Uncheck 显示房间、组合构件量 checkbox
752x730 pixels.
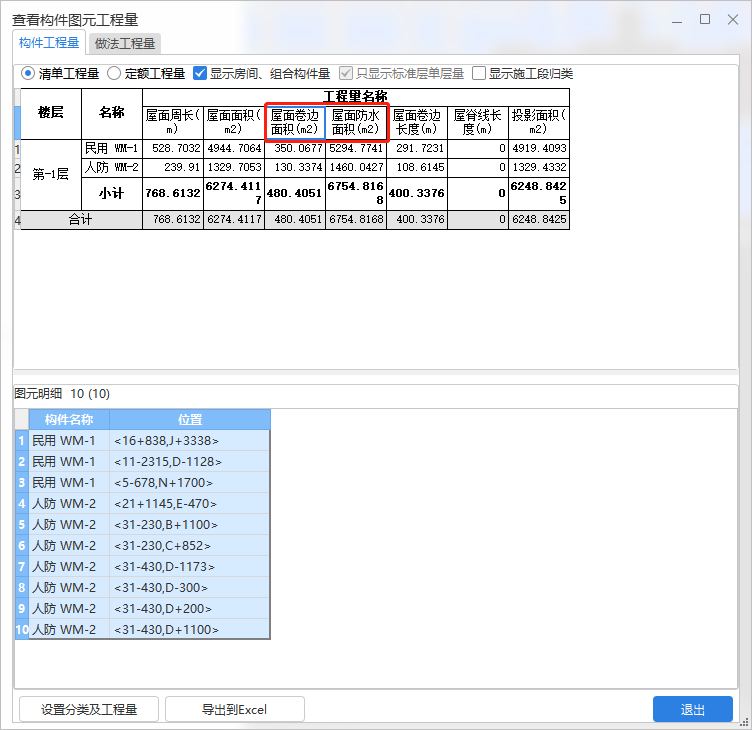[200, 73]
